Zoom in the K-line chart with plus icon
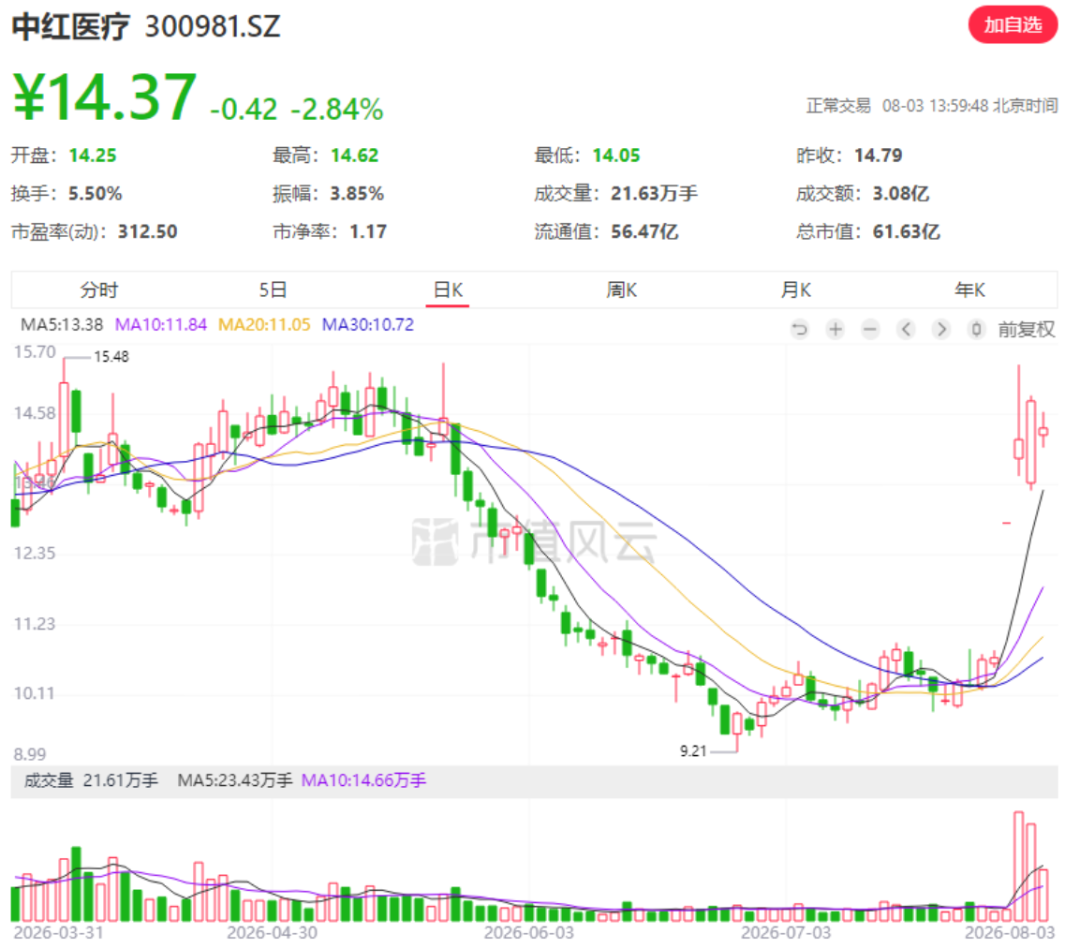1080x949 pixels. (x=835, y=329)
